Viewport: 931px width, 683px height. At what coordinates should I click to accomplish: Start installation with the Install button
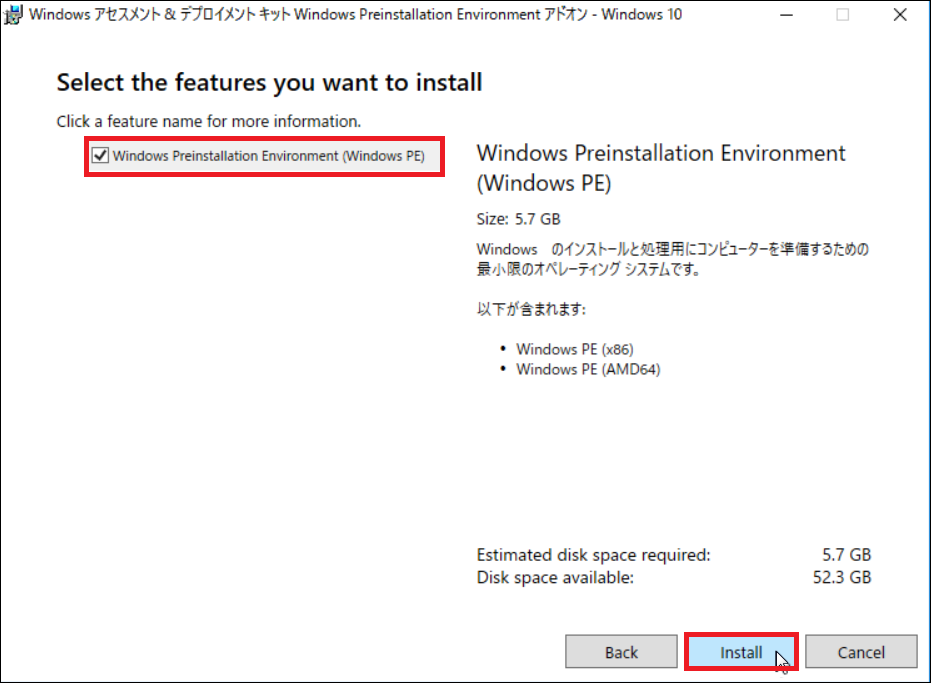click(x=741, y=652)
